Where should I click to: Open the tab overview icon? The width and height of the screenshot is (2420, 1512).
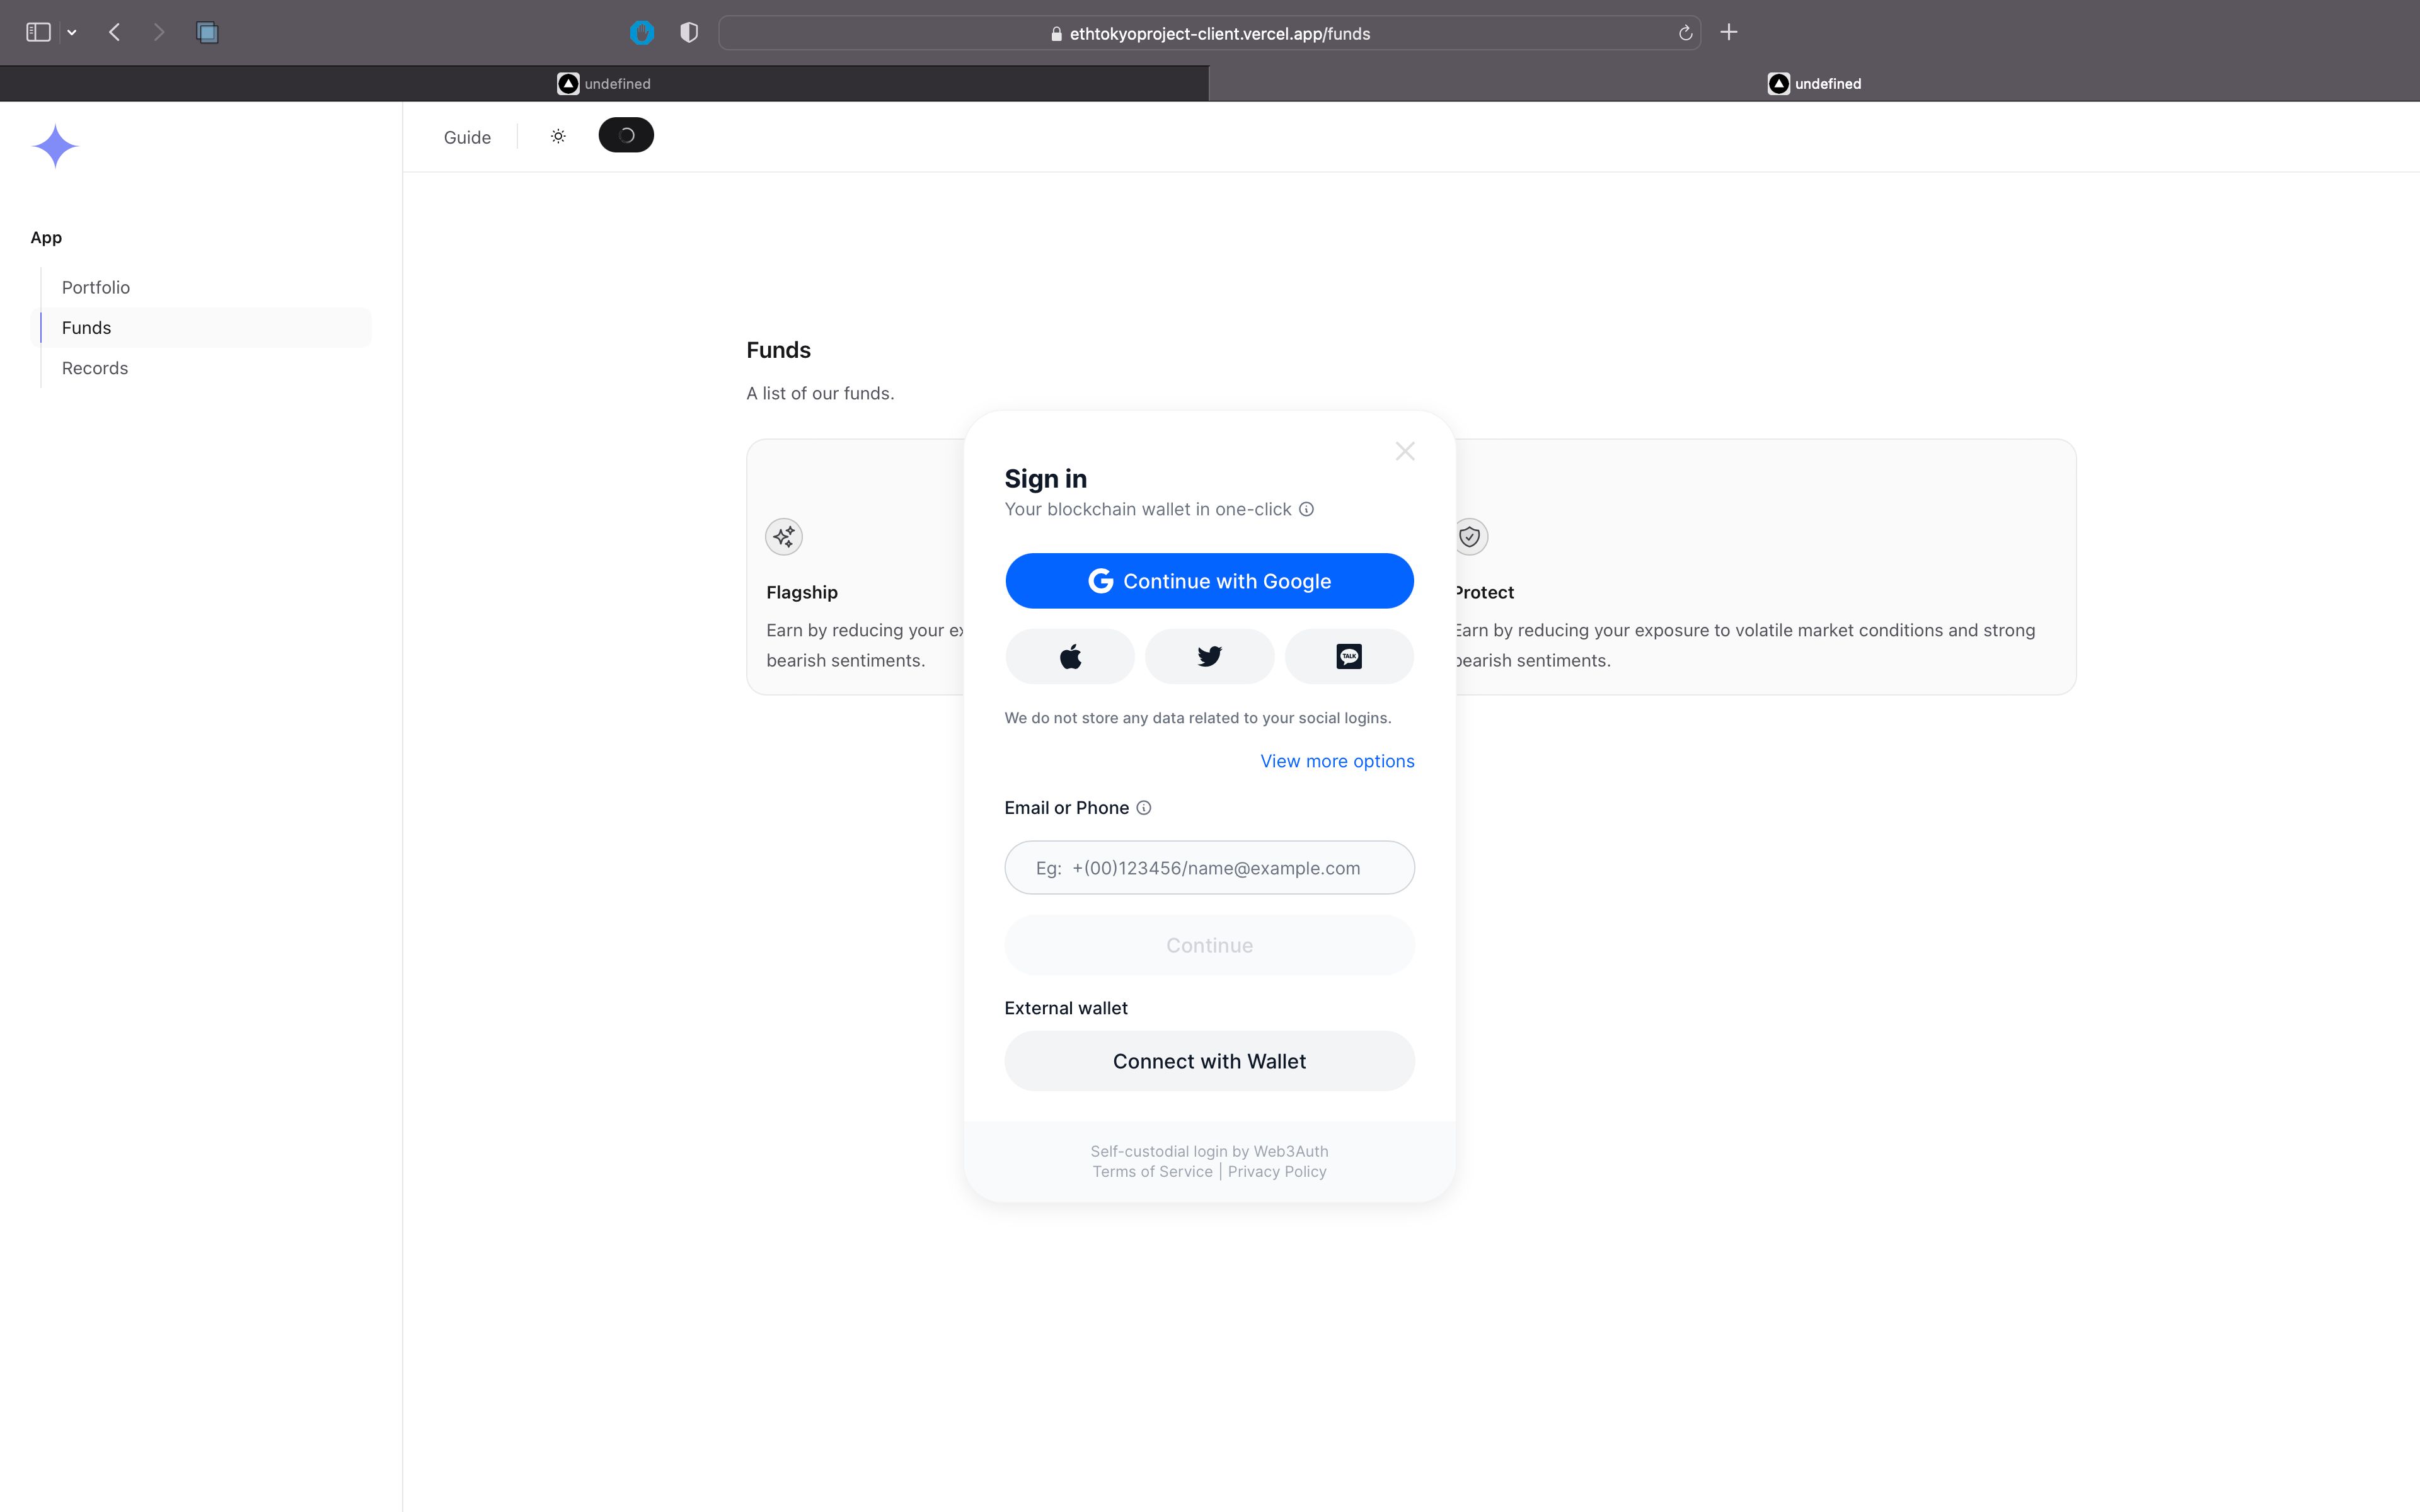pos(207,32)
